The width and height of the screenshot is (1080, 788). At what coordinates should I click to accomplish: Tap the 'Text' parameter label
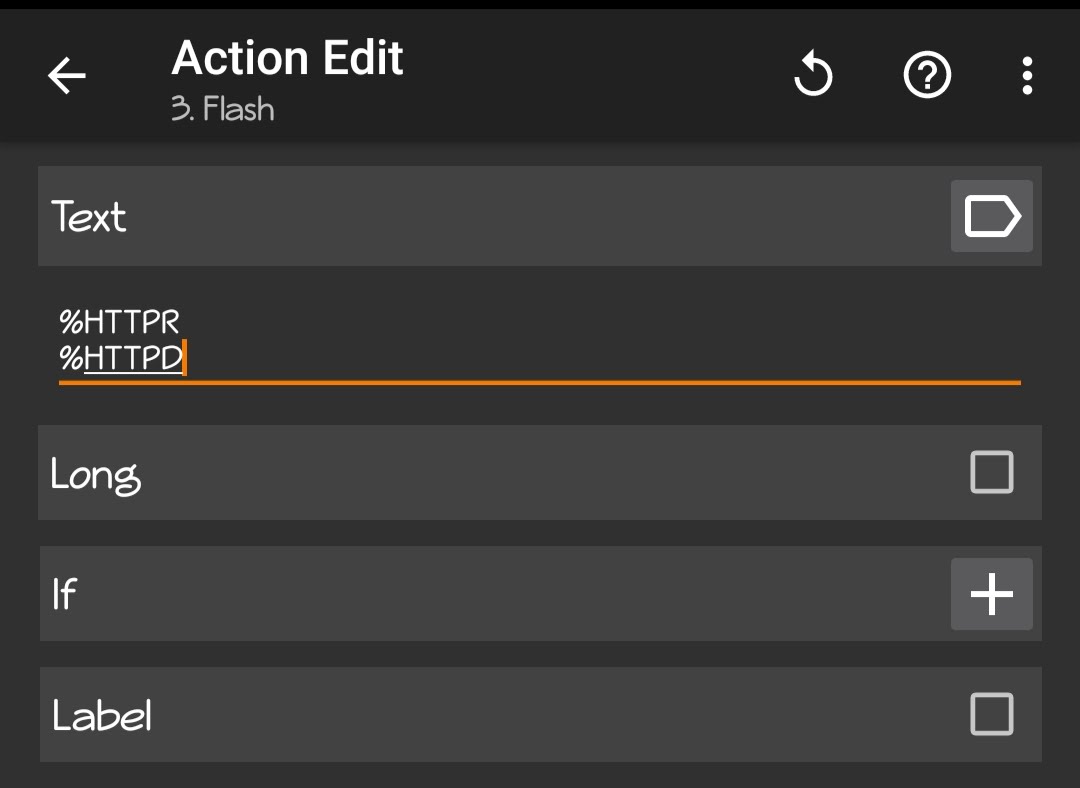pos(89,216)
